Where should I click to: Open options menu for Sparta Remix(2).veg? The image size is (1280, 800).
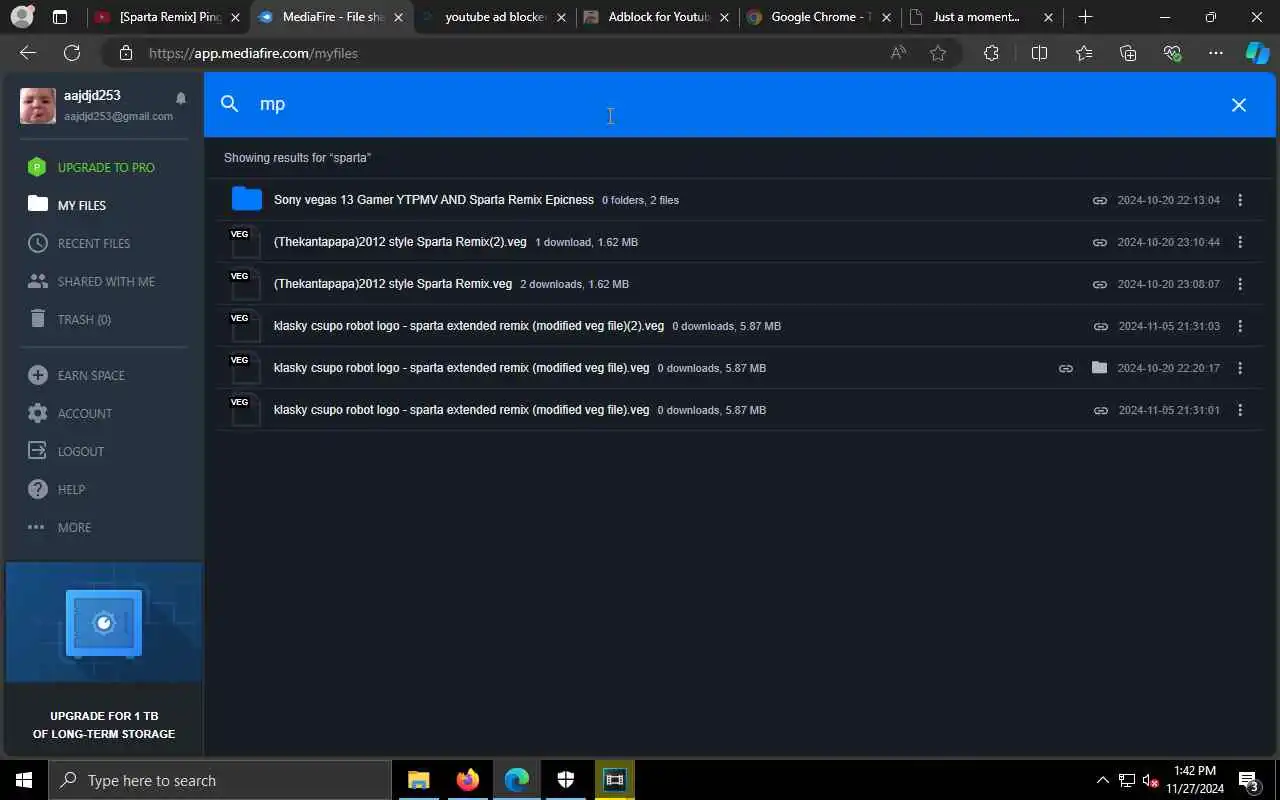[1240, 242]
